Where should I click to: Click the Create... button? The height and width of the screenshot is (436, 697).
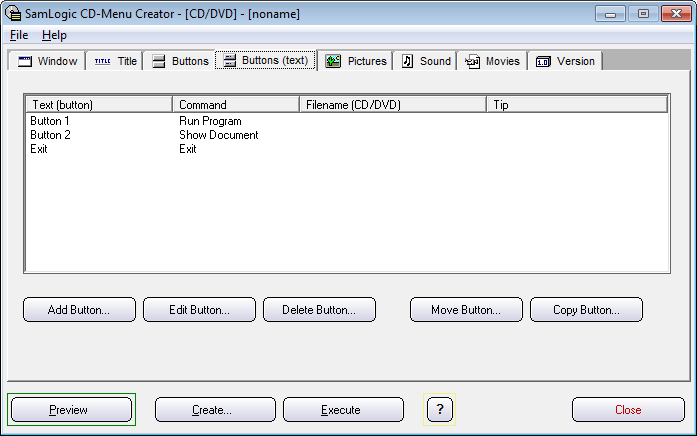coord(215,410)
